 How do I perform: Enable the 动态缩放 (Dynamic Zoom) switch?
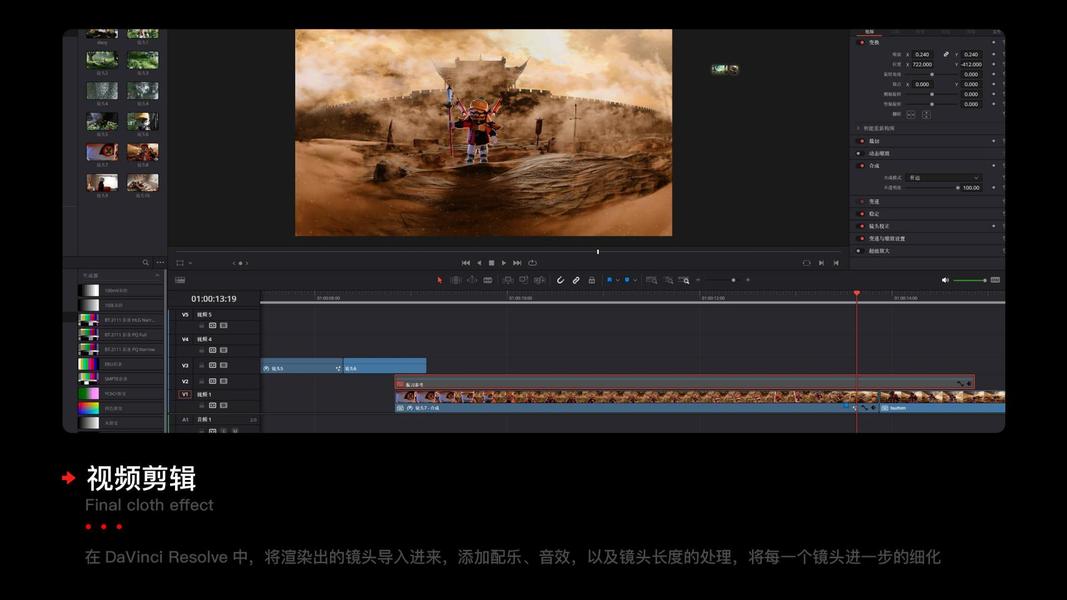pyautogui.click(x=859, y=153)
